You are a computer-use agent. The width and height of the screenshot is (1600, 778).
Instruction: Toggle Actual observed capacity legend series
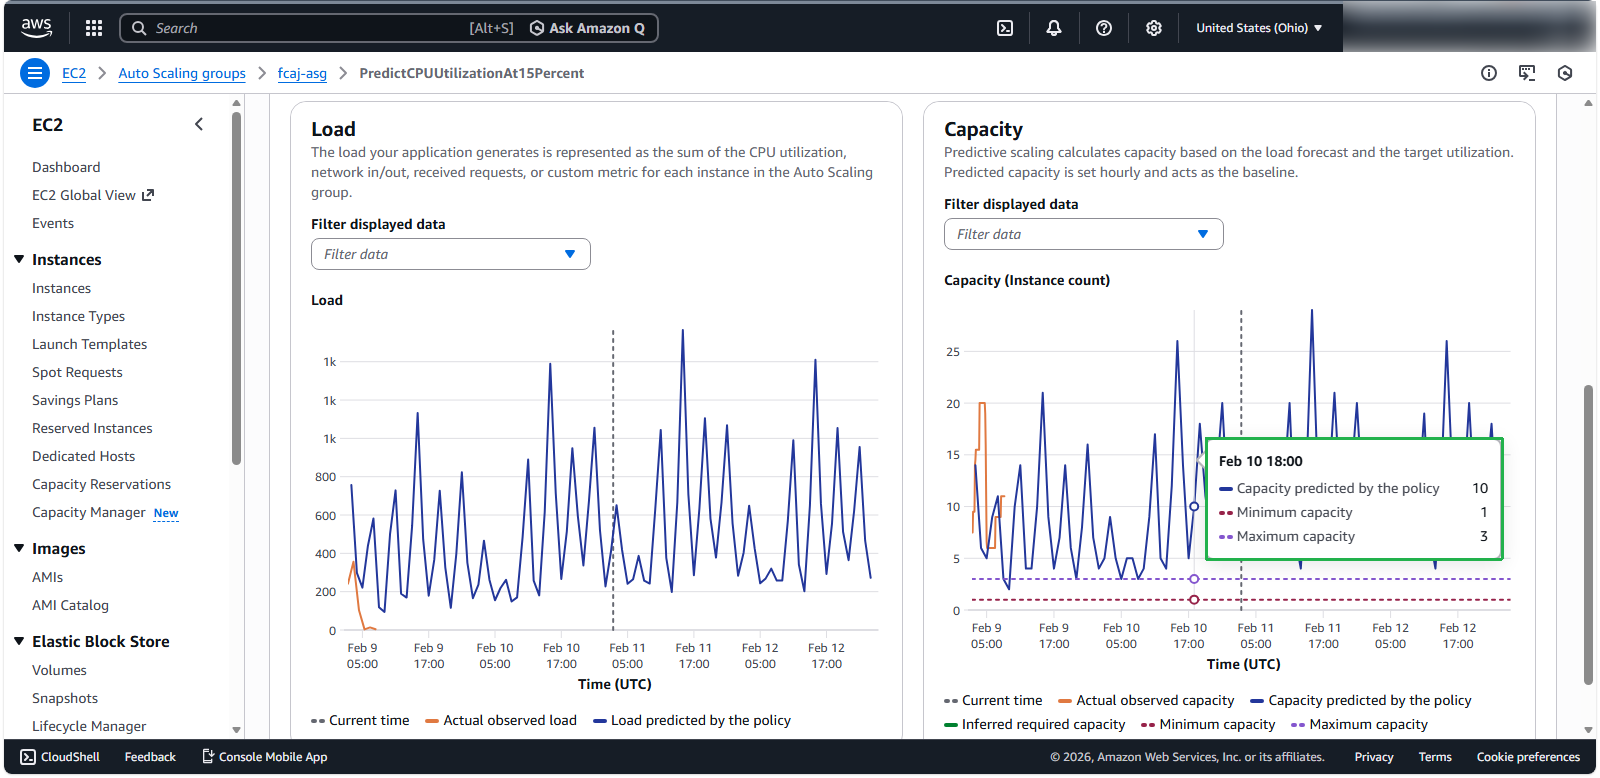[1146, 700]
